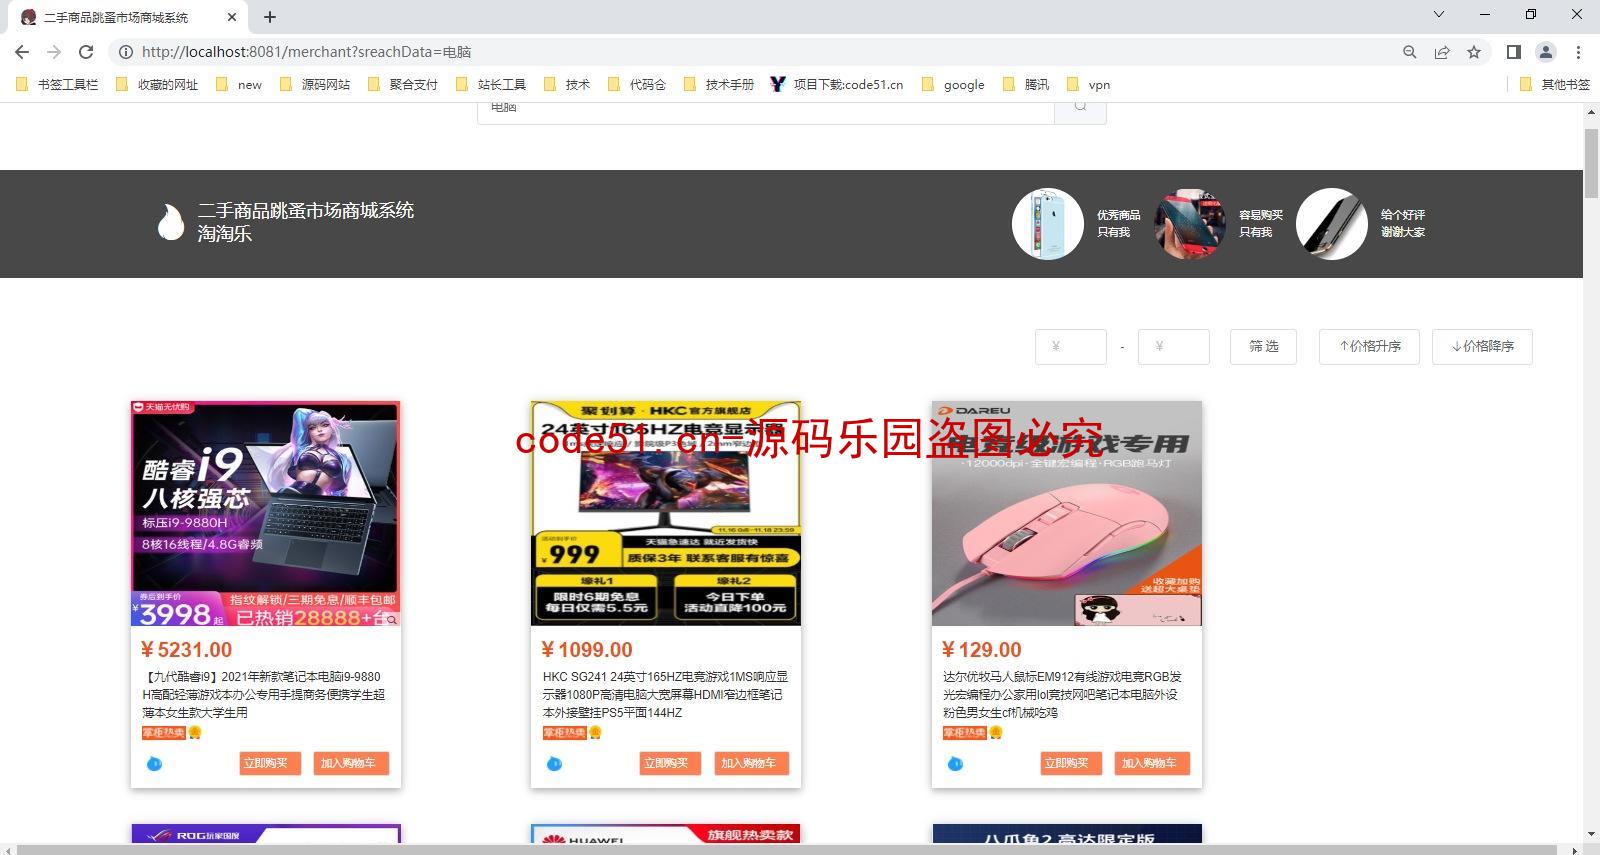Click the seller badge icon under ¥129.00 item
Viewport: 1600px width, 855px height.
955,764
